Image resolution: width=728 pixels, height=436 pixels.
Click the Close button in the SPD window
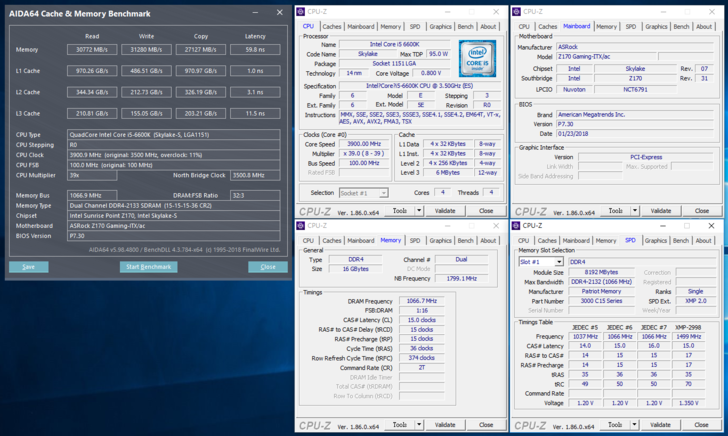701,425
